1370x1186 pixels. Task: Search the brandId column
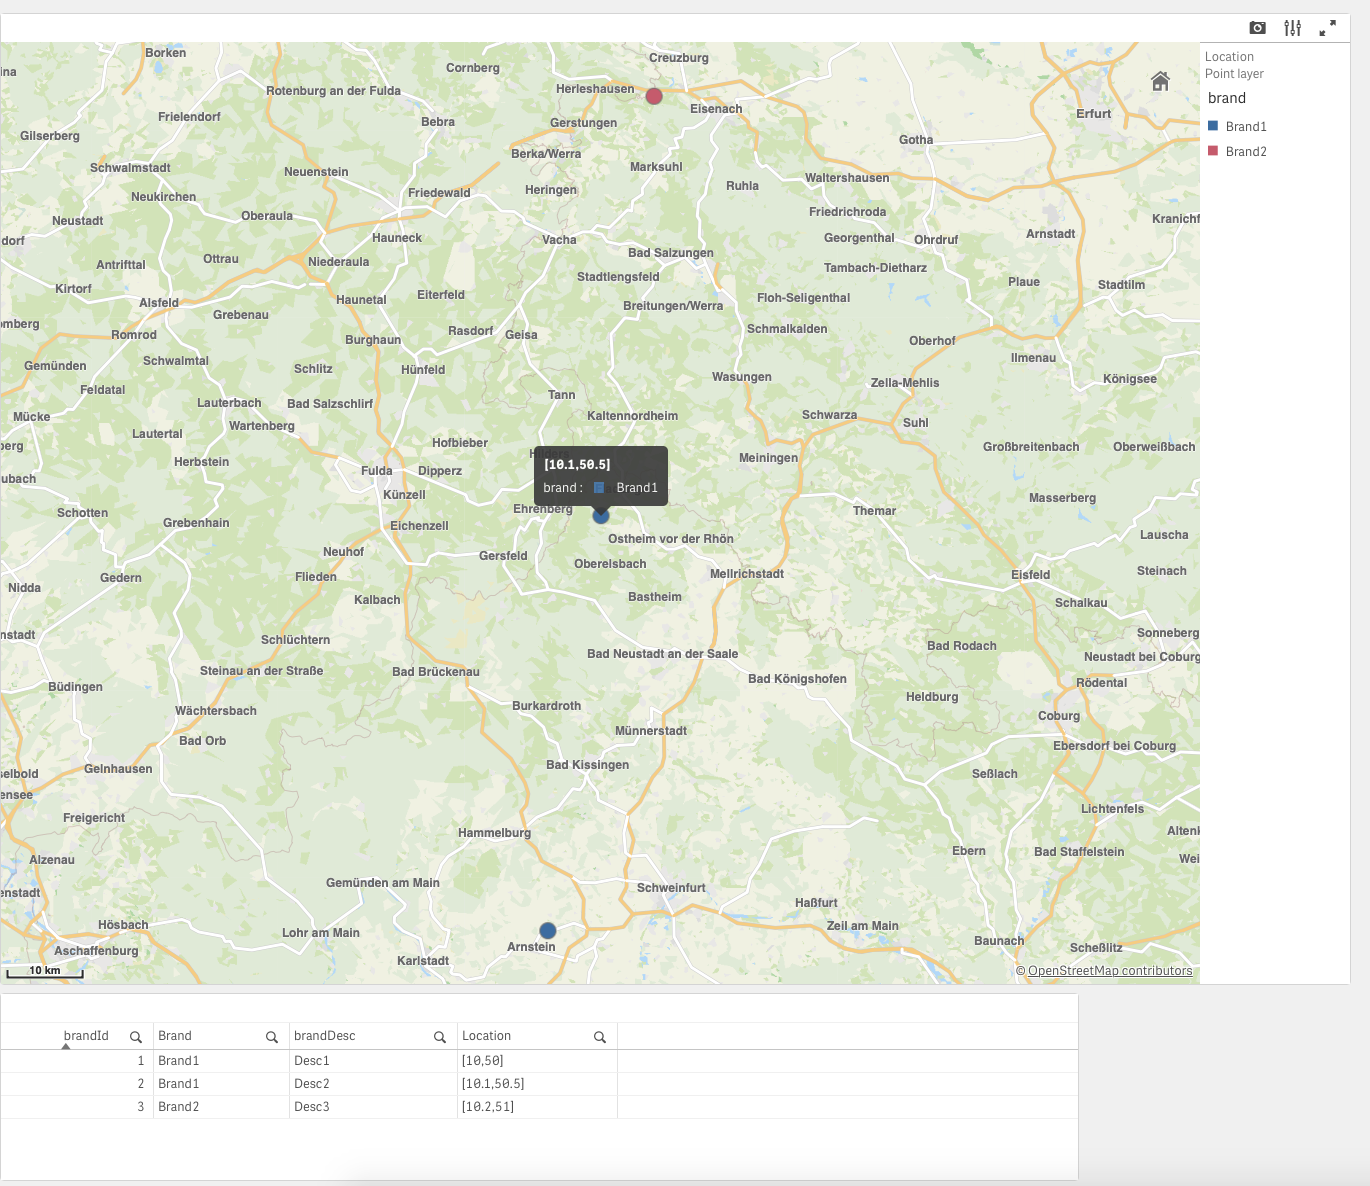coord(136,1037)
